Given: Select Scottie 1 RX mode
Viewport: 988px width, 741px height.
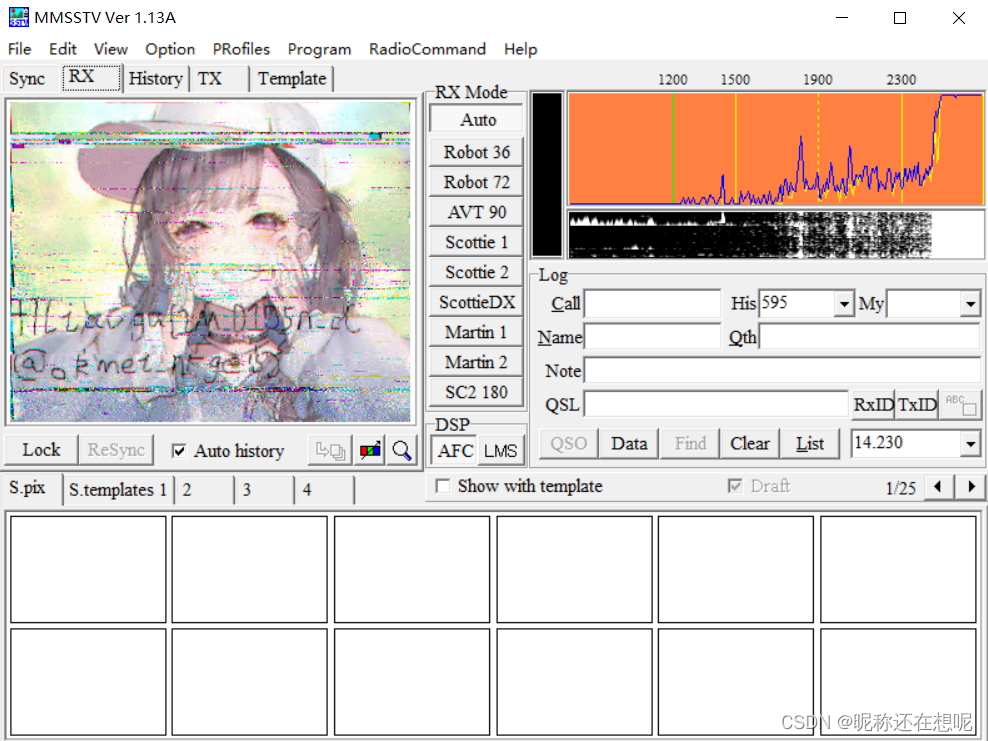Looking at the screenshot, I should 476,242.
